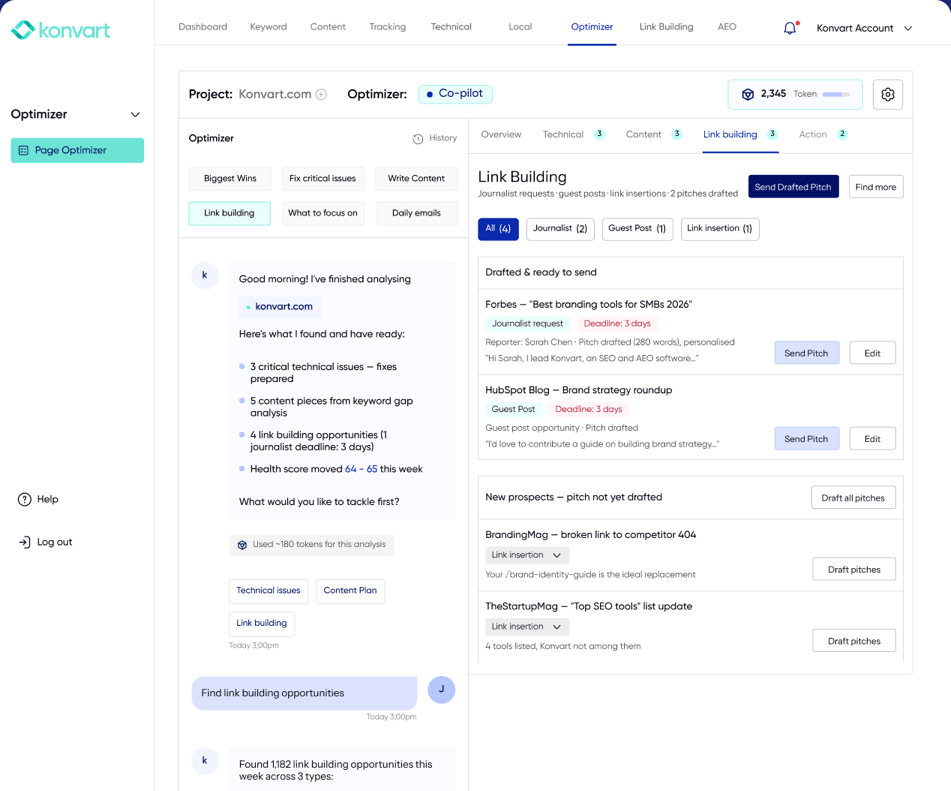Click the token icon in usage note
The height and width of the screenshot is (791, 951).
[242, 545]
